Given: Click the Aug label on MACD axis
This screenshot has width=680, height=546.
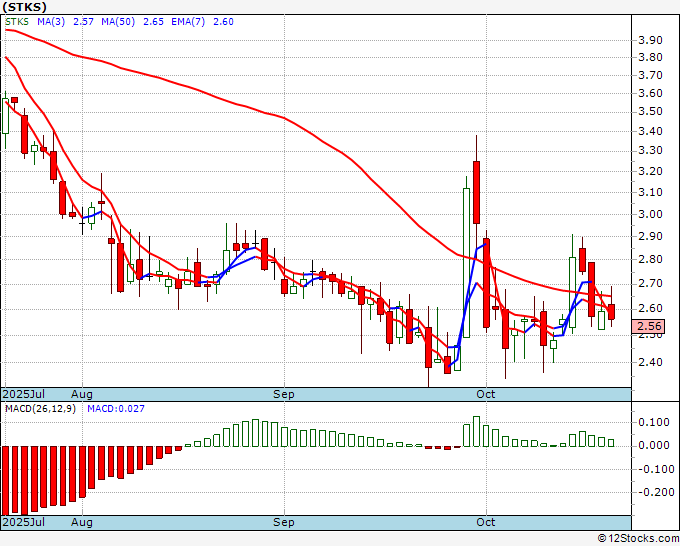Looking at the screenshot, I should coord(82,522).
